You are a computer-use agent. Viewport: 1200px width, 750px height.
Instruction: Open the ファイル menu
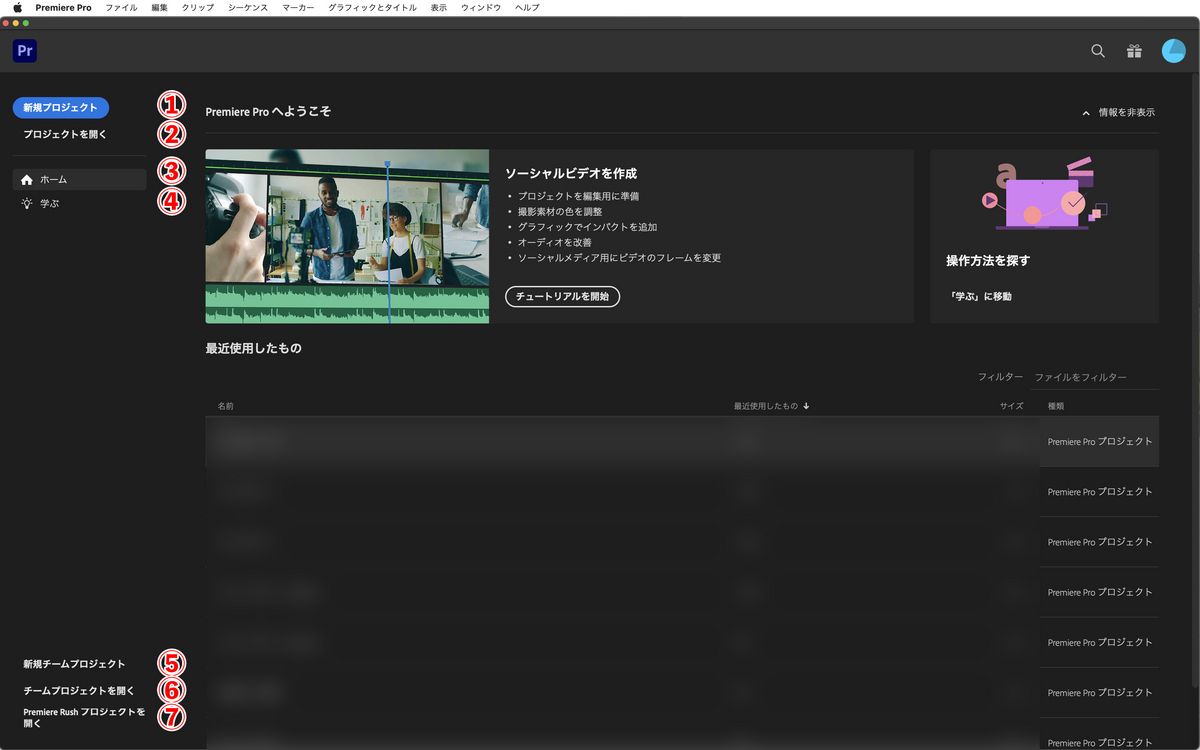(x=122, y=7)
